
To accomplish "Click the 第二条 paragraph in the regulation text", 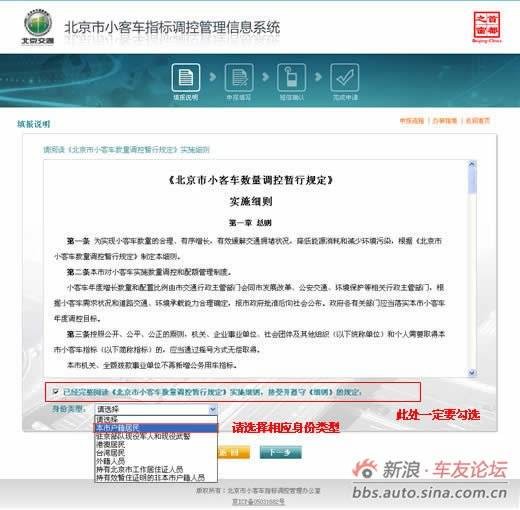I will (x=149, y=272).
